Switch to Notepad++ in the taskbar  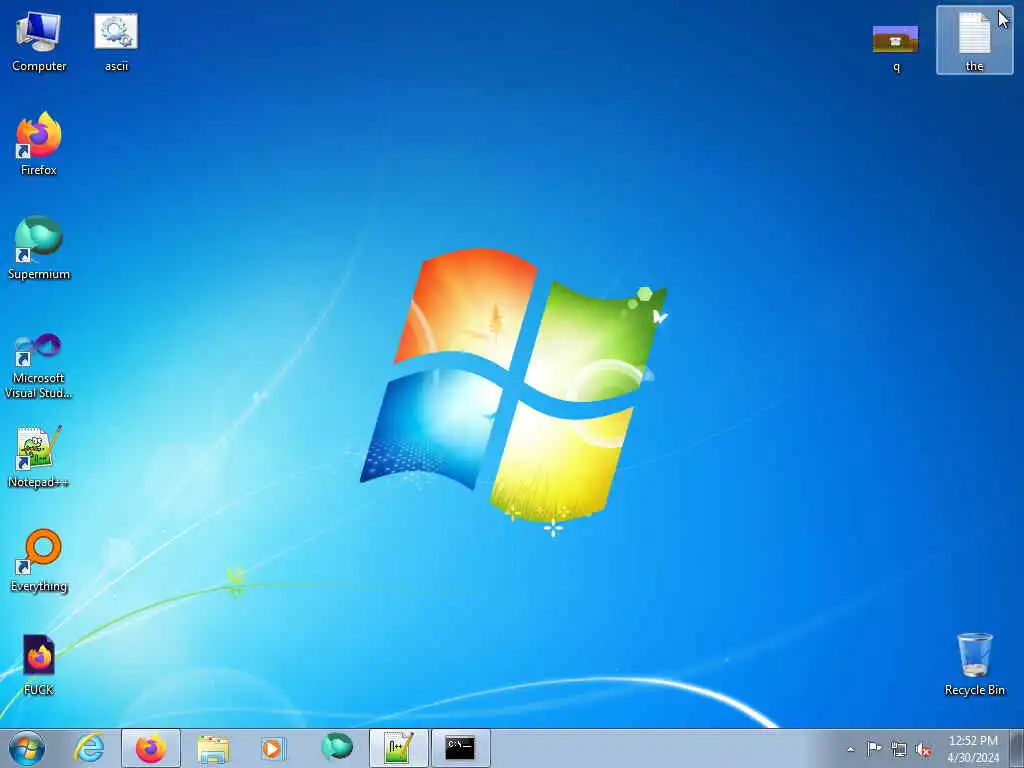coord(398,748)
